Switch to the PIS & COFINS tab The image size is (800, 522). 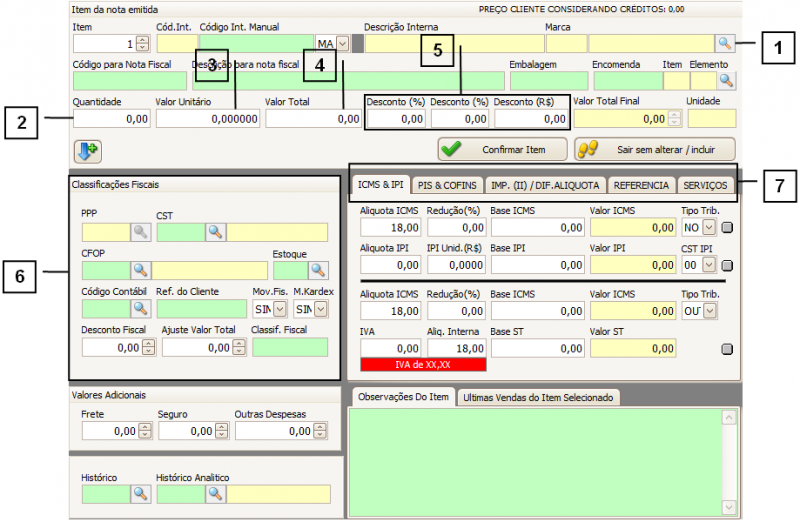(x=447, y=185)
